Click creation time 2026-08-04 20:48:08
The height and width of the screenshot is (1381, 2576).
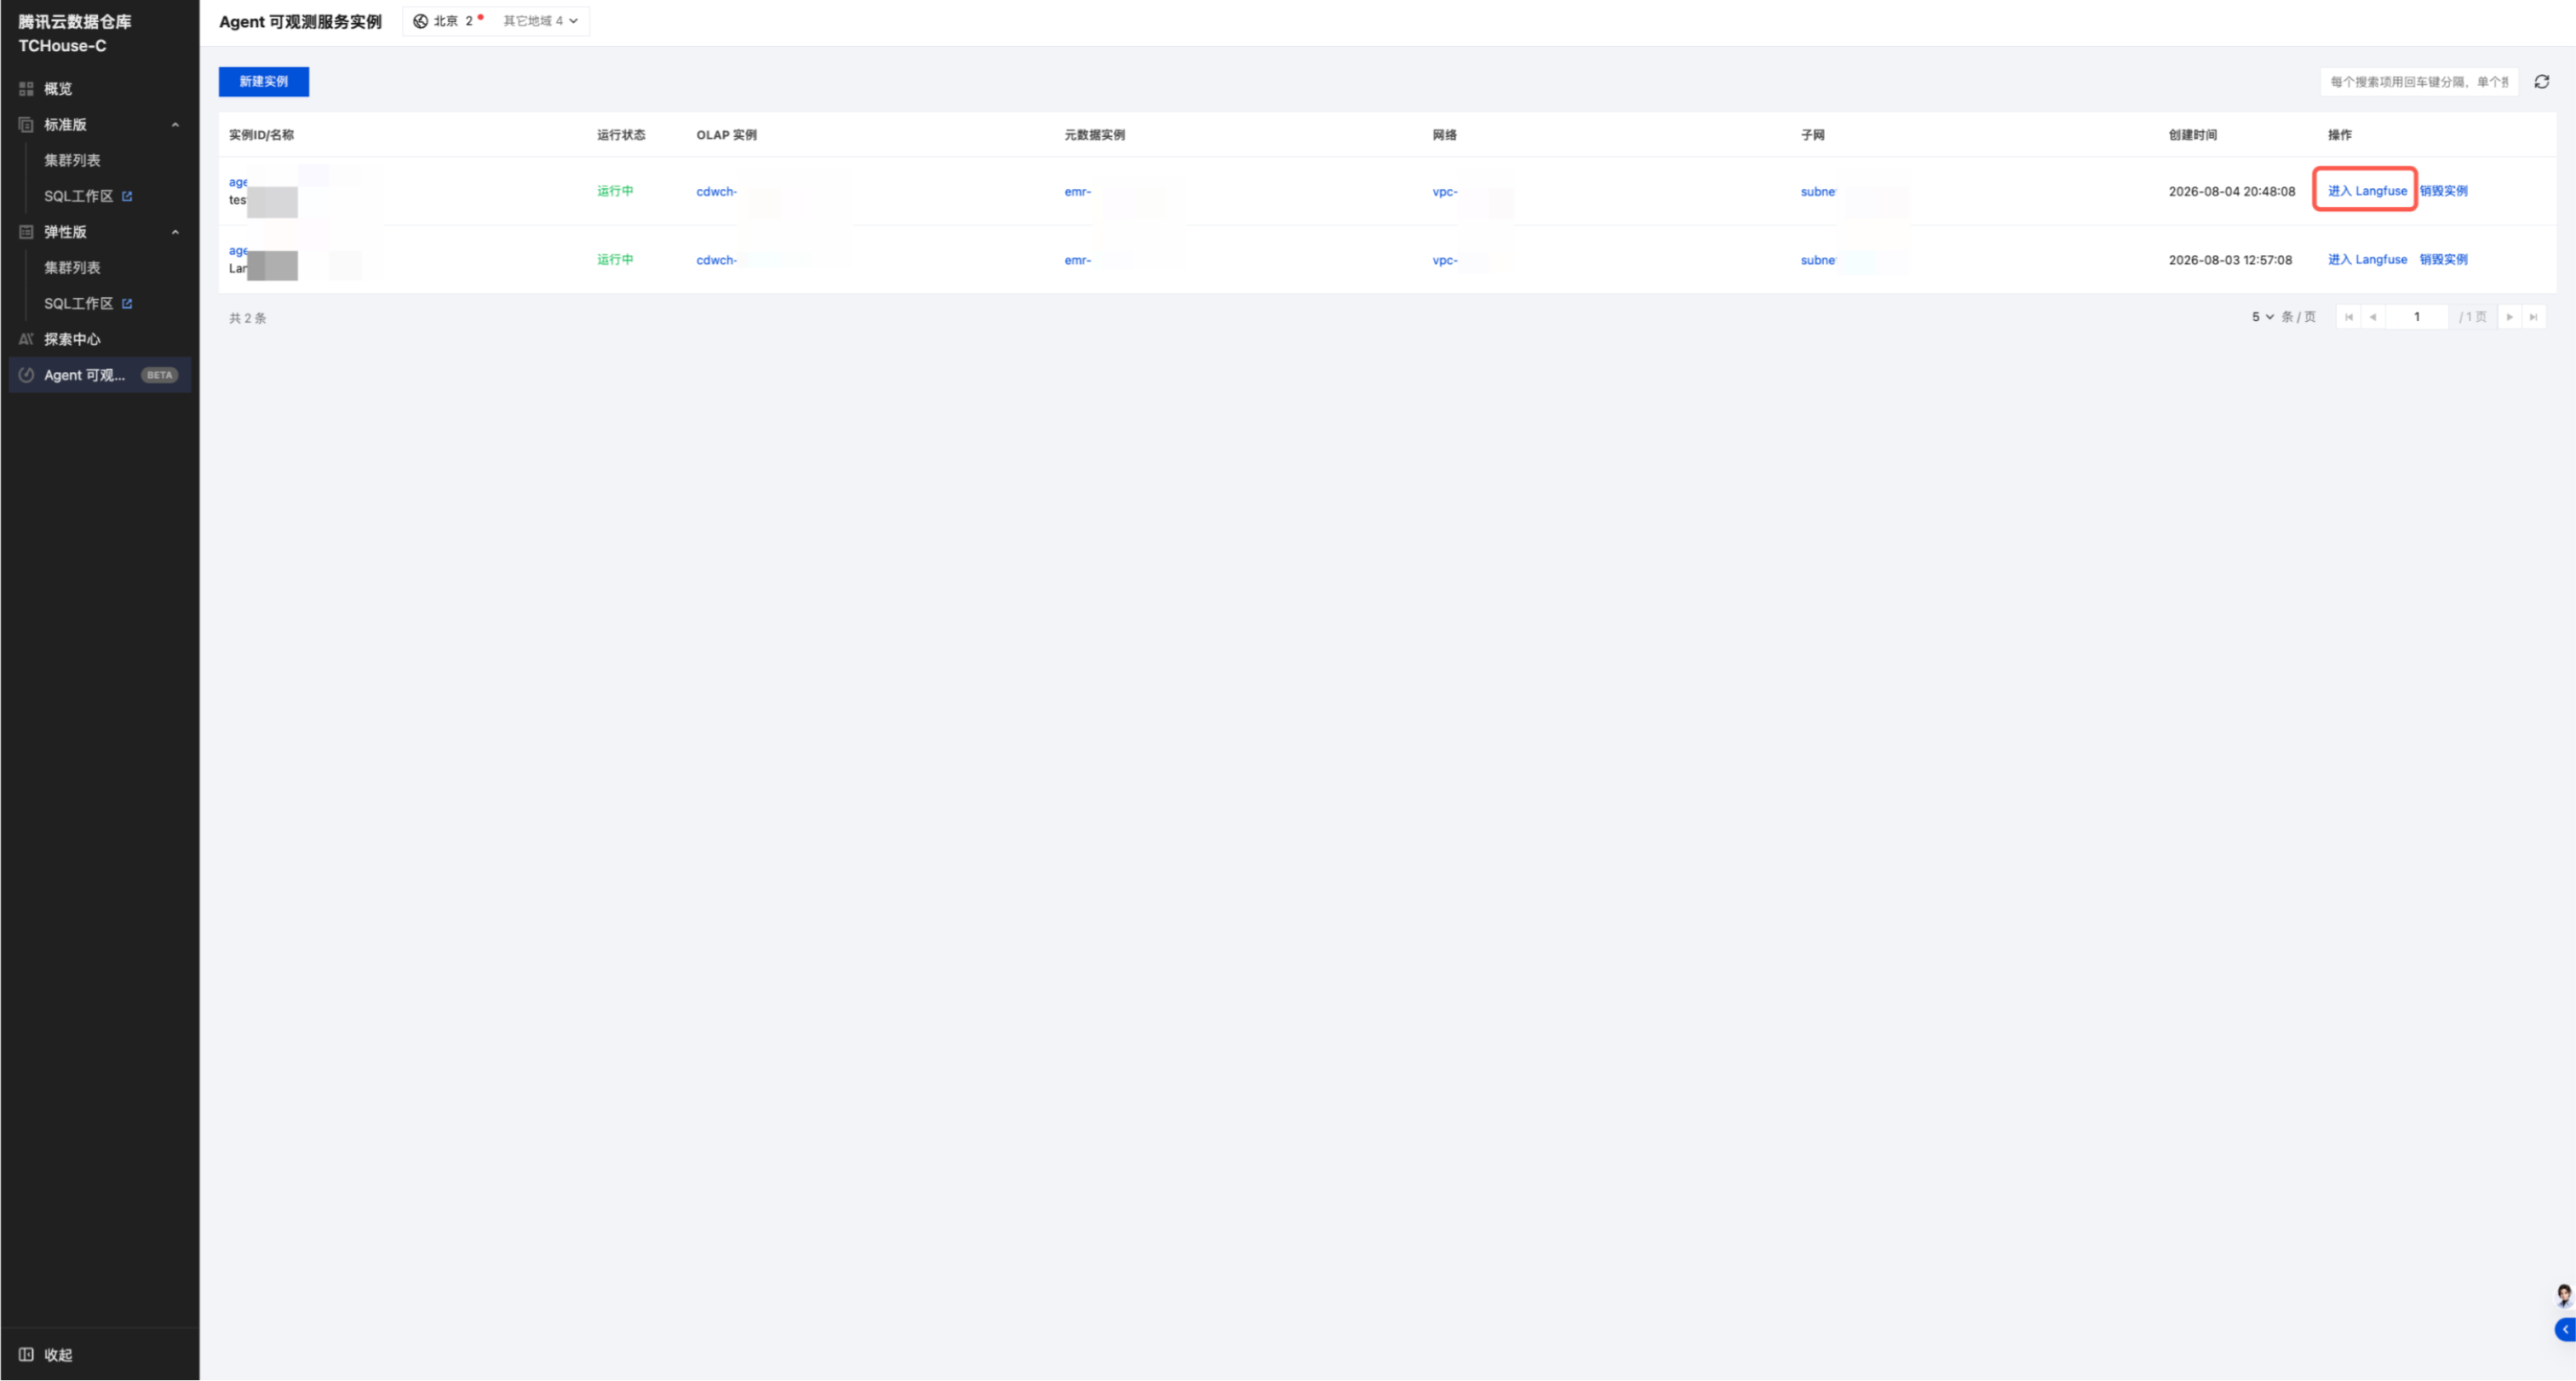pos(2231,192)
